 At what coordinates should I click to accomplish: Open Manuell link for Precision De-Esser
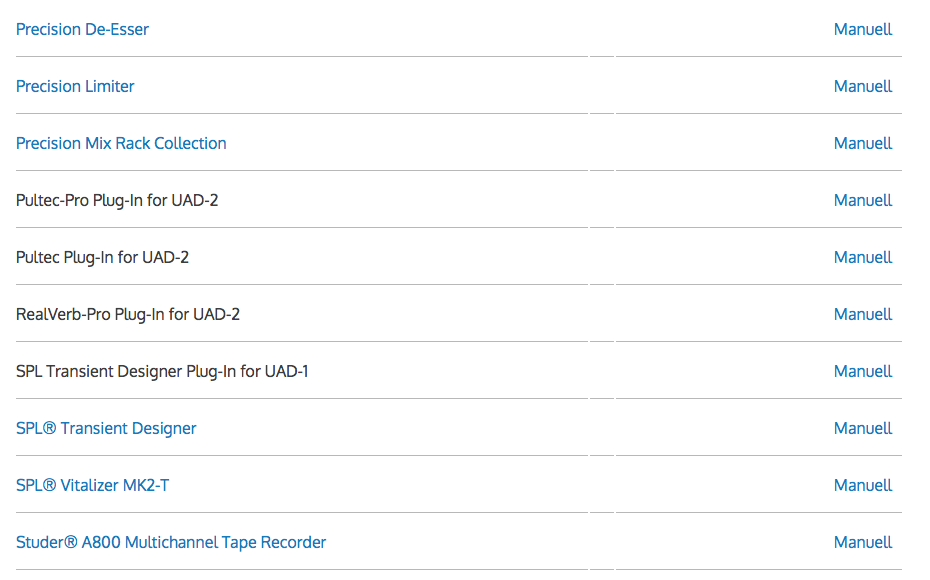pos(862,30)
